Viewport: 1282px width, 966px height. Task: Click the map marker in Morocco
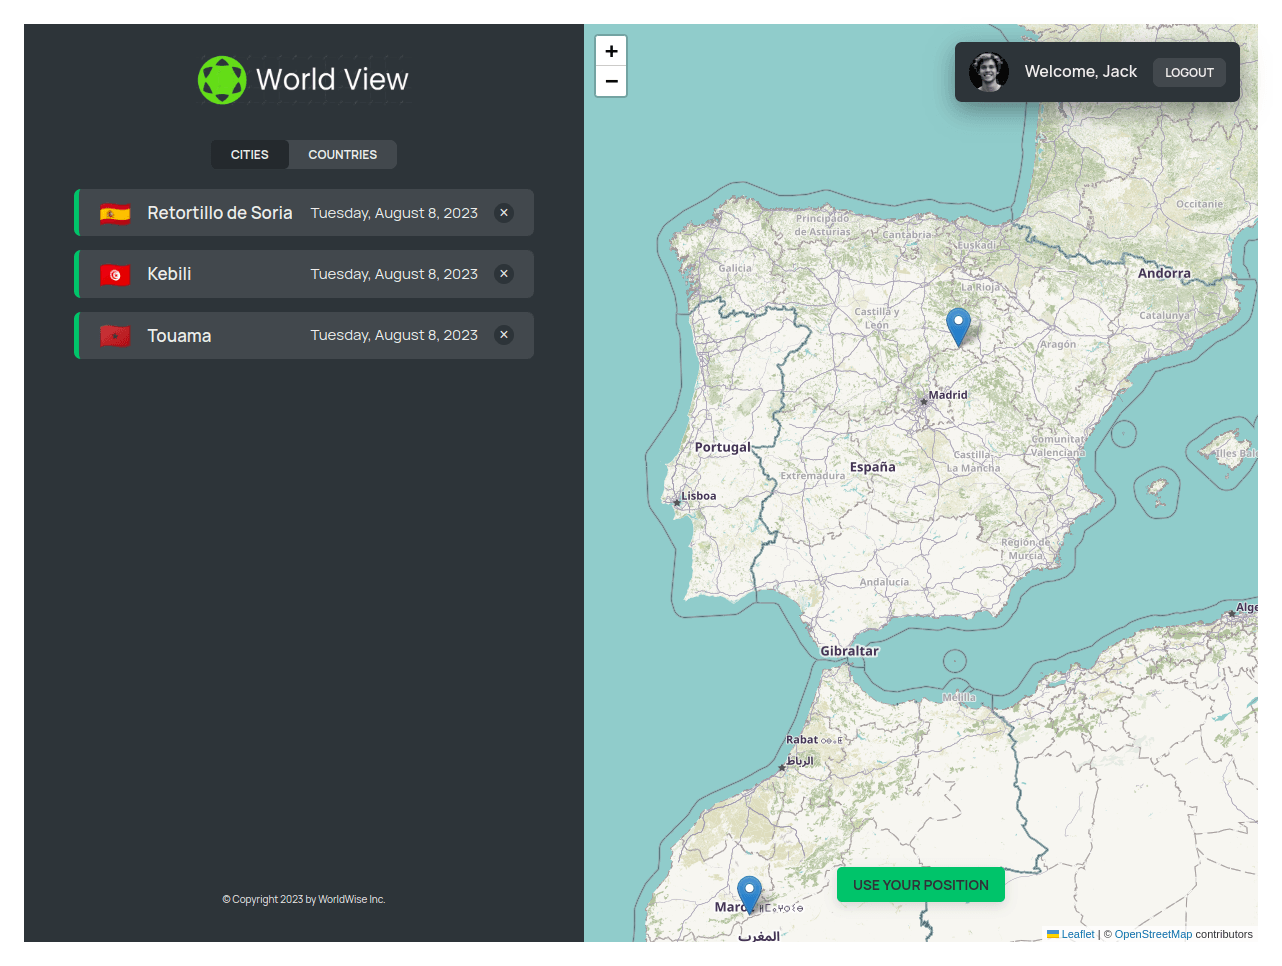749,892
